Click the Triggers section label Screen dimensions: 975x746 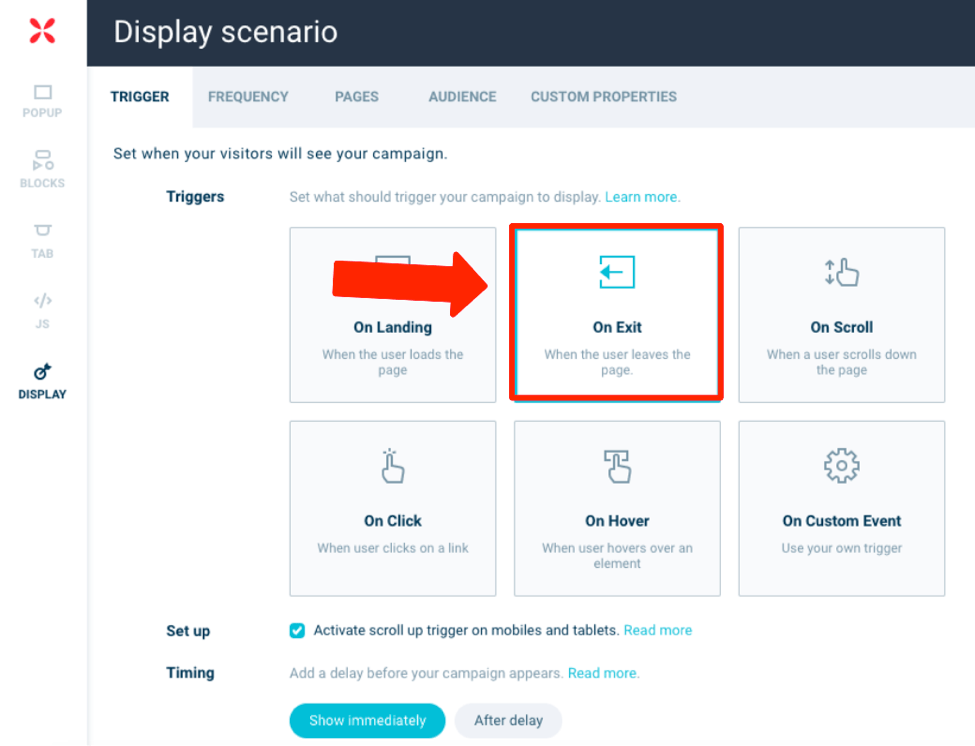[195, 197]
